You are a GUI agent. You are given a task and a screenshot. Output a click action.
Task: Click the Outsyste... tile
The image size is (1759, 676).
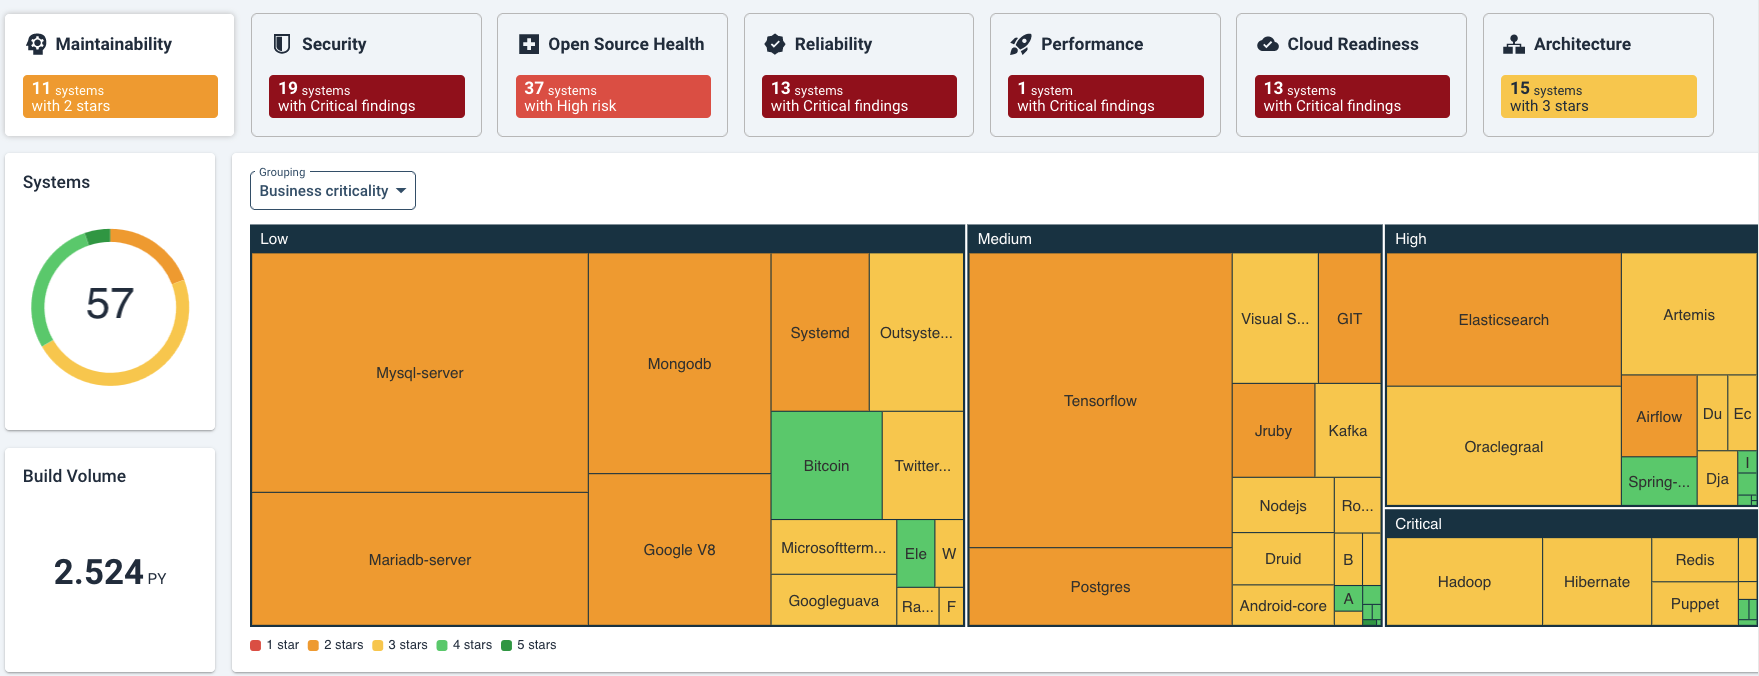pos(916,332)
